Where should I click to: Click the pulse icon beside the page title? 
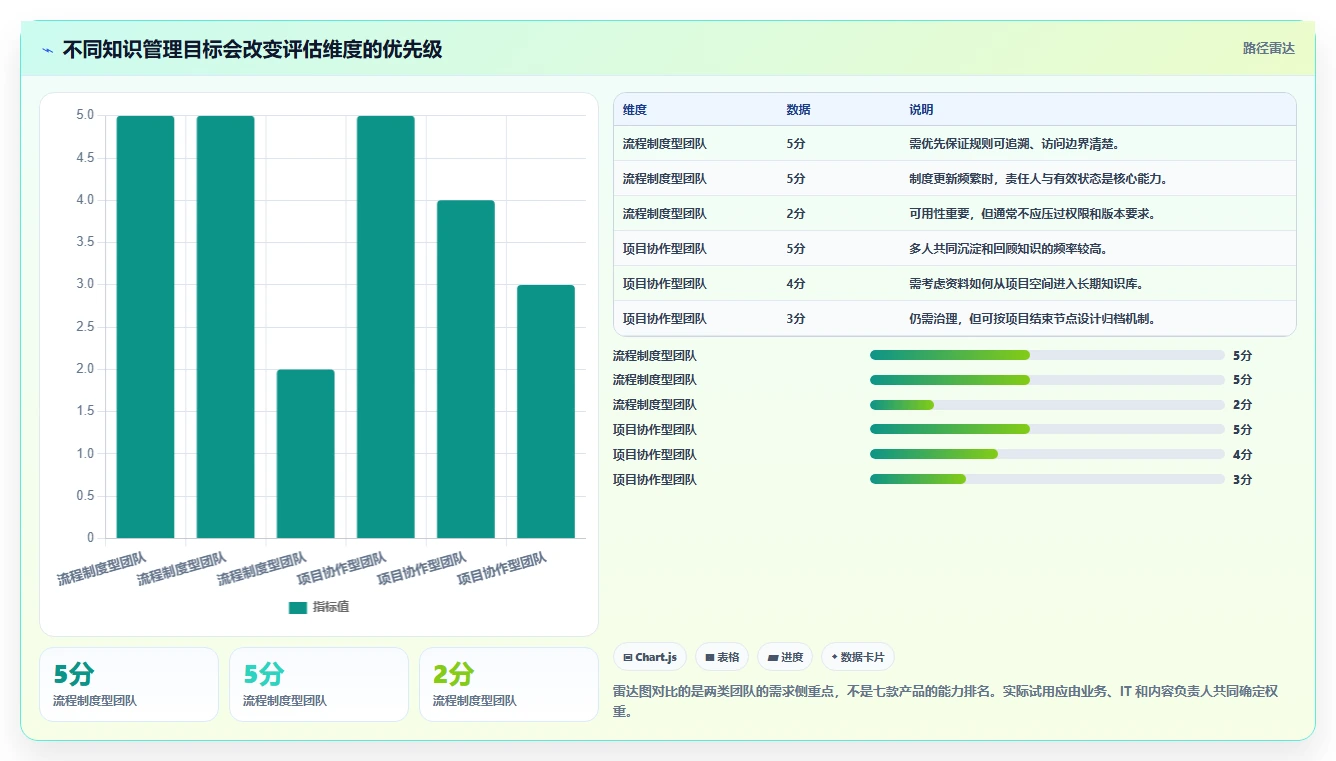click(47, 49)
